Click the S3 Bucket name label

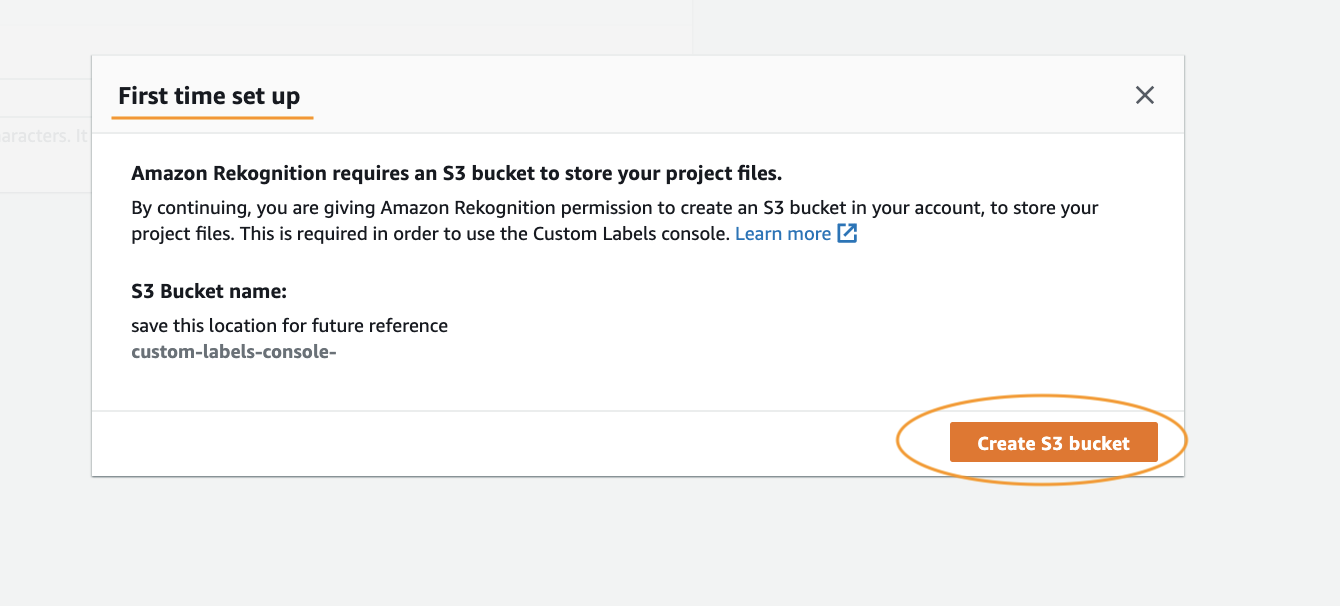pos(209,292)
